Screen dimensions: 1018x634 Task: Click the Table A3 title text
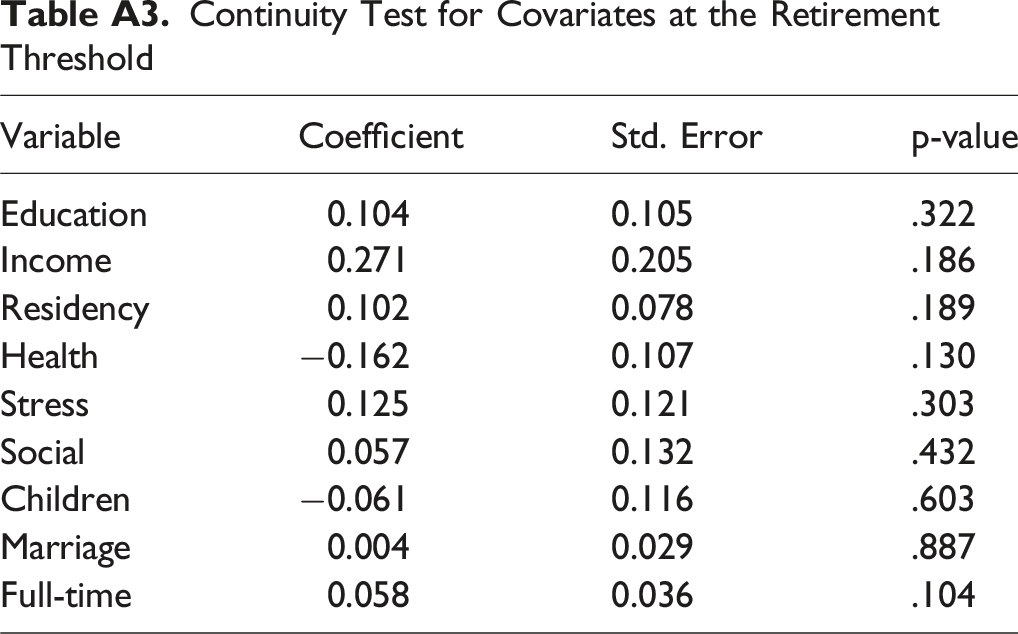point(470,36)
